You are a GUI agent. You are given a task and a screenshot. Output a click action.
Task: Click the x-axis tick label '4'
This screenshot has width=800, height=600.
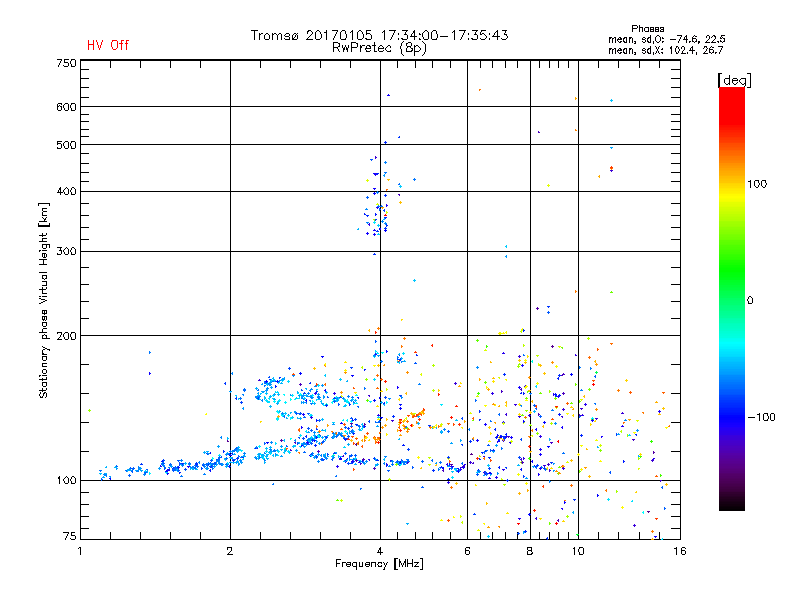(380, 551)
